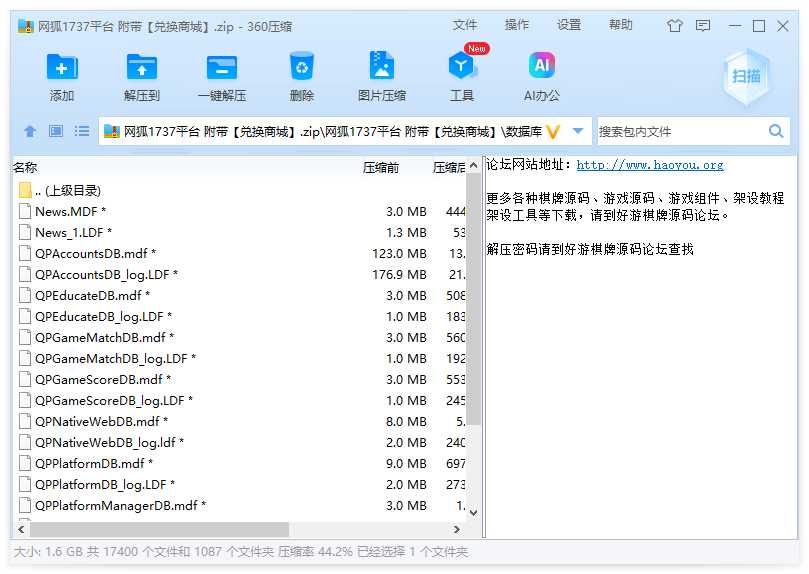
Task: Click the 123.0 MB size value
Action: [x=399, y=253]
